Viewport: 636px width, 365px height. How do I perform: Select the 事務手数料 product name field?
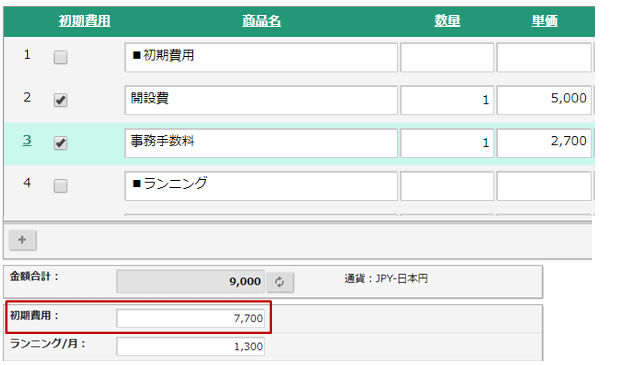261,143
